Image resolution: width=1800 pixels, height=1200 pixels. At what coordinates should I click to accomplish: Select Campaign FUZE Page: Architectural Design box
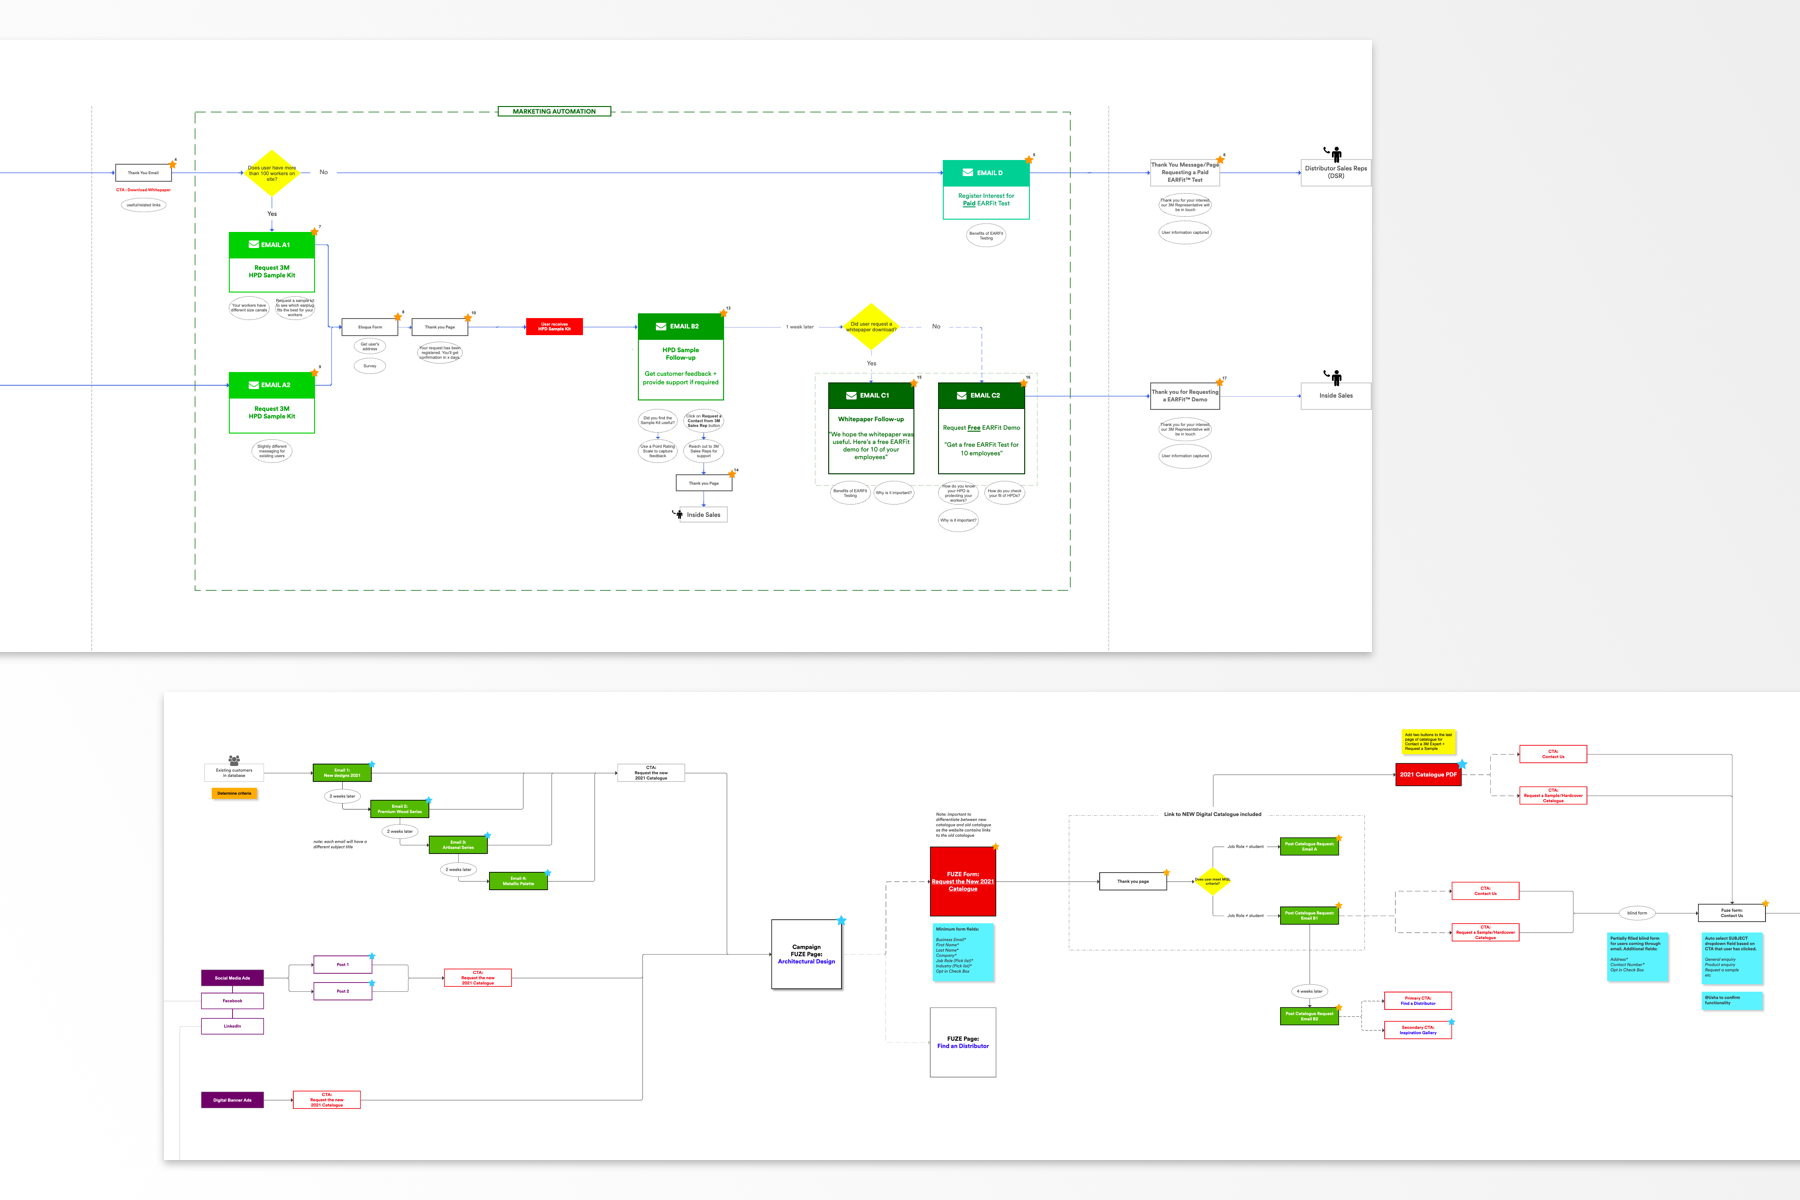click(806, 954)
